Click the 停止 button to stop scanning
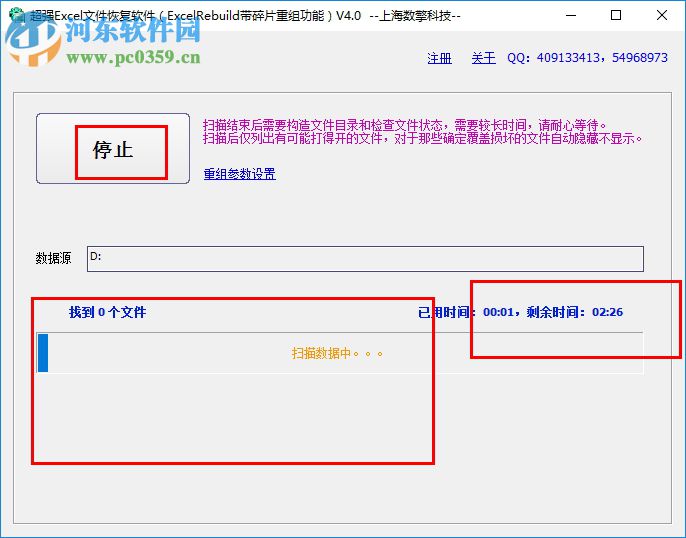Image resolution: width=686 pixels, height=538 pixels. pyautogui.click(x=113, y=149)
